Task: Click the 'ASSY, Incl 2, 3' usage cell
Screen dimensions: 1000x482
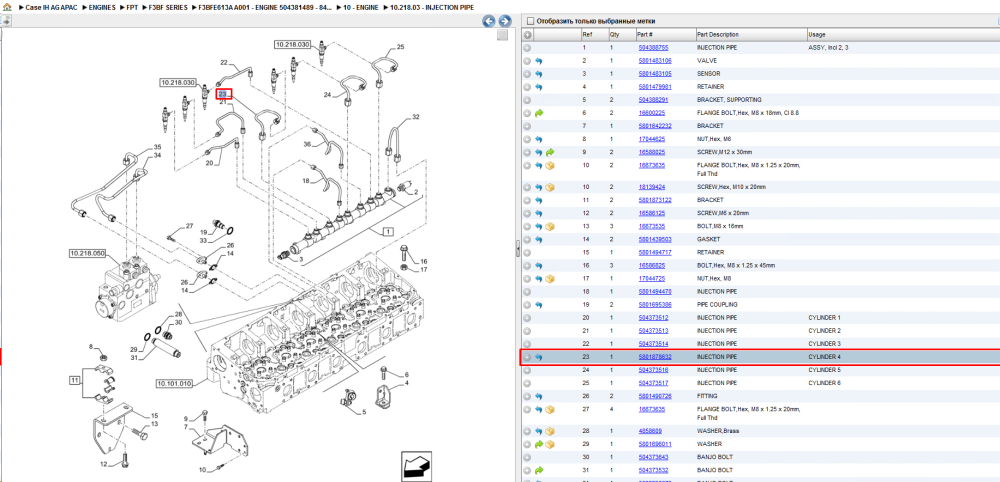Action: click(x=828, y=48)
